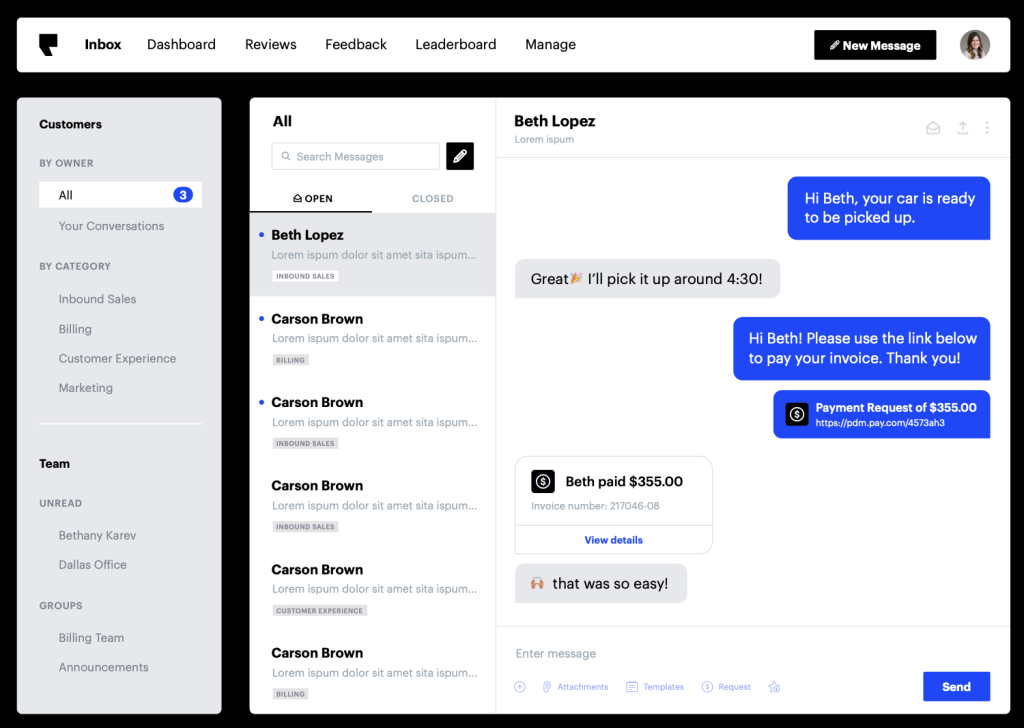Screen dimensions: 1024x728
Task: Open the pdm.pay.com payment link
Action: click(880, 423)
